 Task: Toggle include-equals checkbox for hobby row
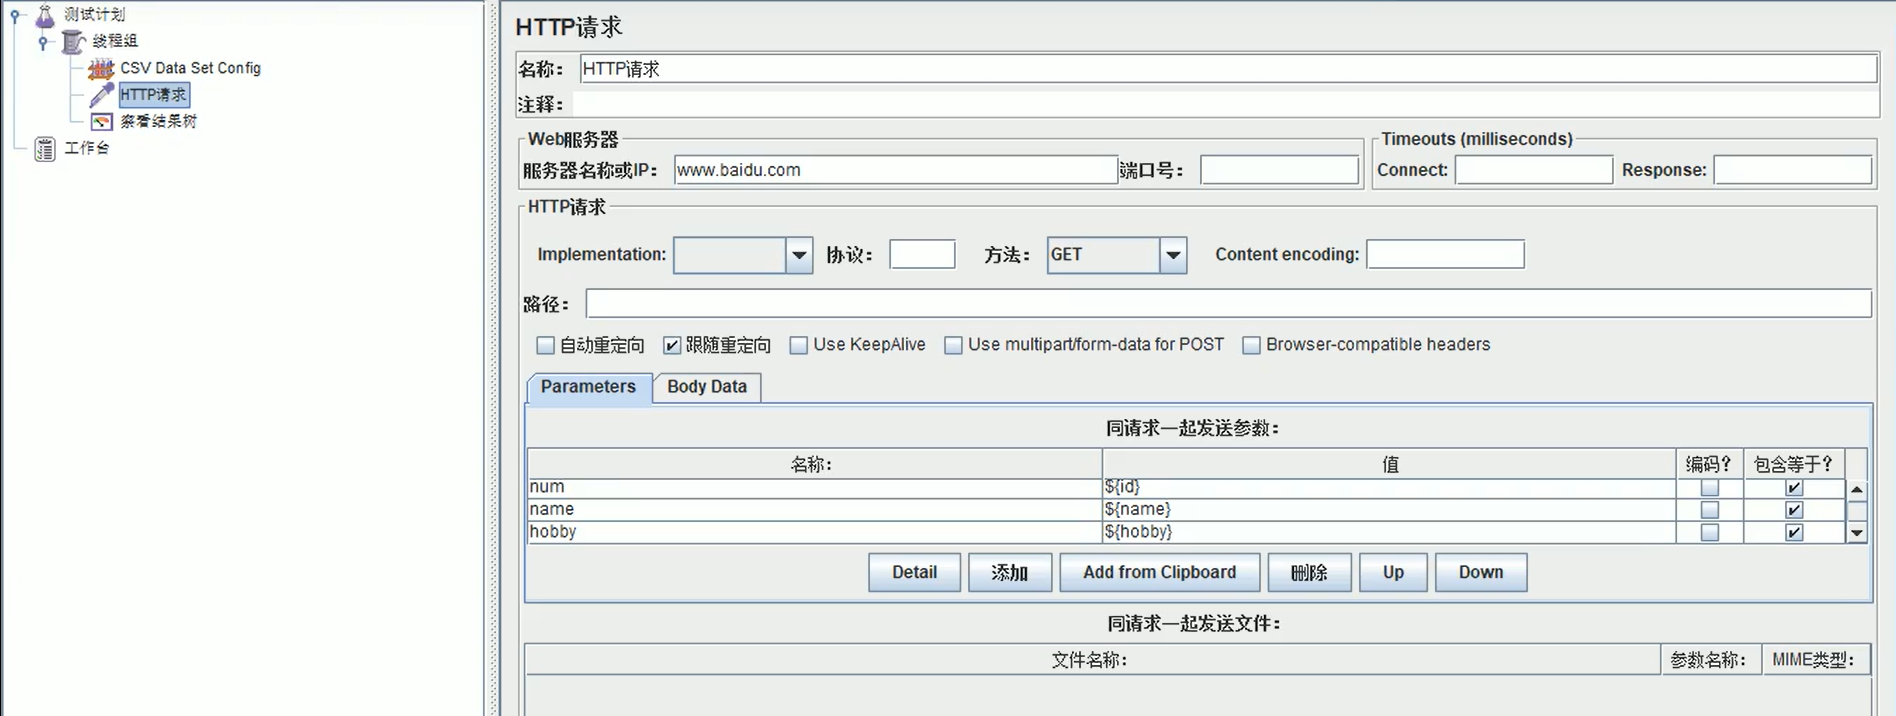pos(1794,532)
